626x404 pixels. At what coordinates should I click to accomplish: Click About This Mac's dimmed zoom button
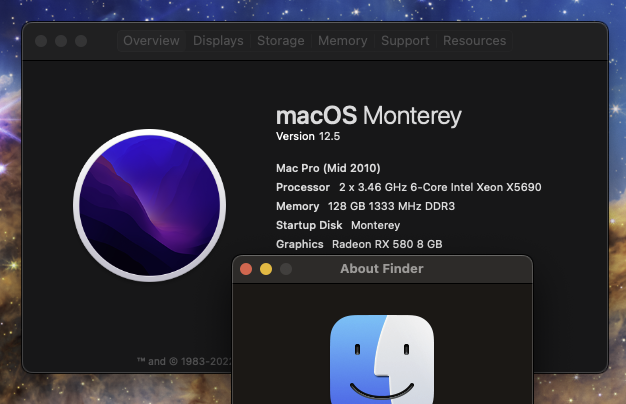pos(81,41)
